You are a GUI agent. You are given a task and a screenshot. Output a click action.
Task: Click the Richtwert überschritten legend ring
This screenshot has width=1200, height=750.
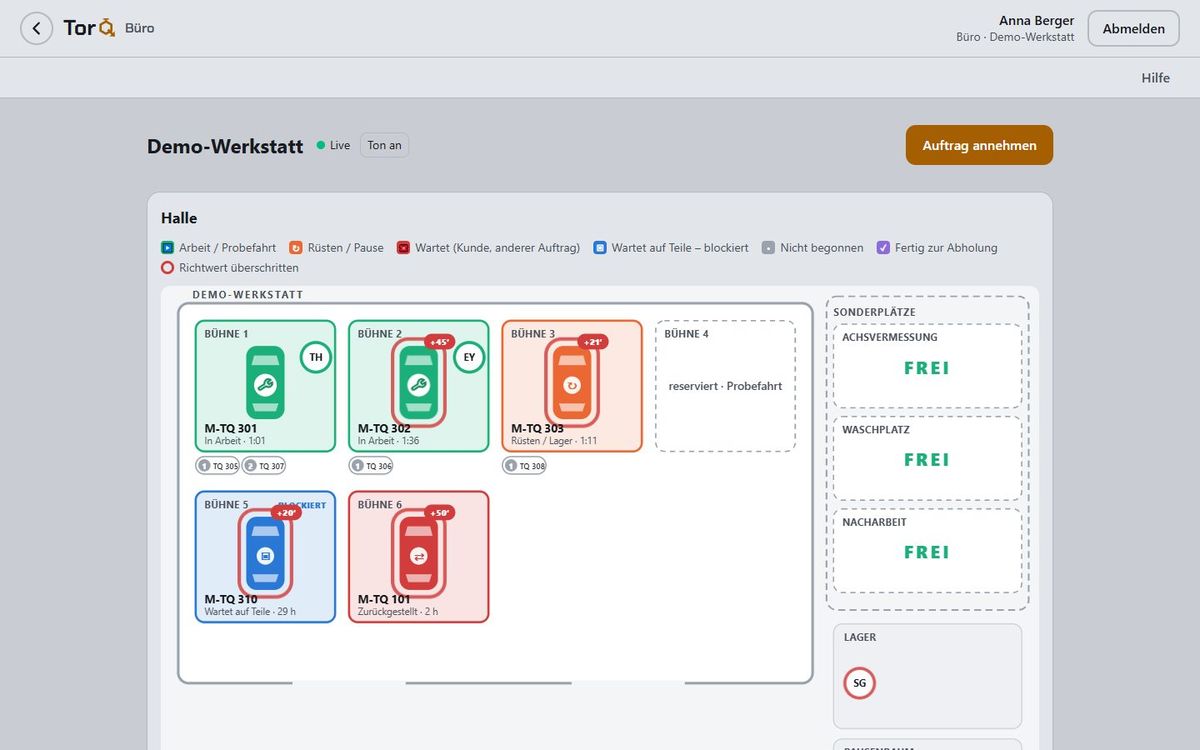tap(168, 268)
